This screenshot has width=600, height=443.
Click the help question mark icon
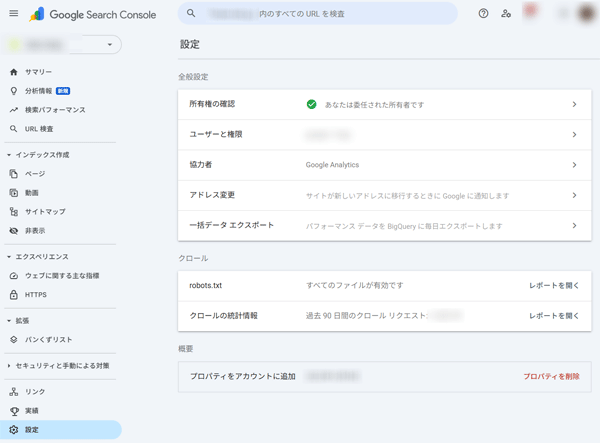click(x=484, y=14)
